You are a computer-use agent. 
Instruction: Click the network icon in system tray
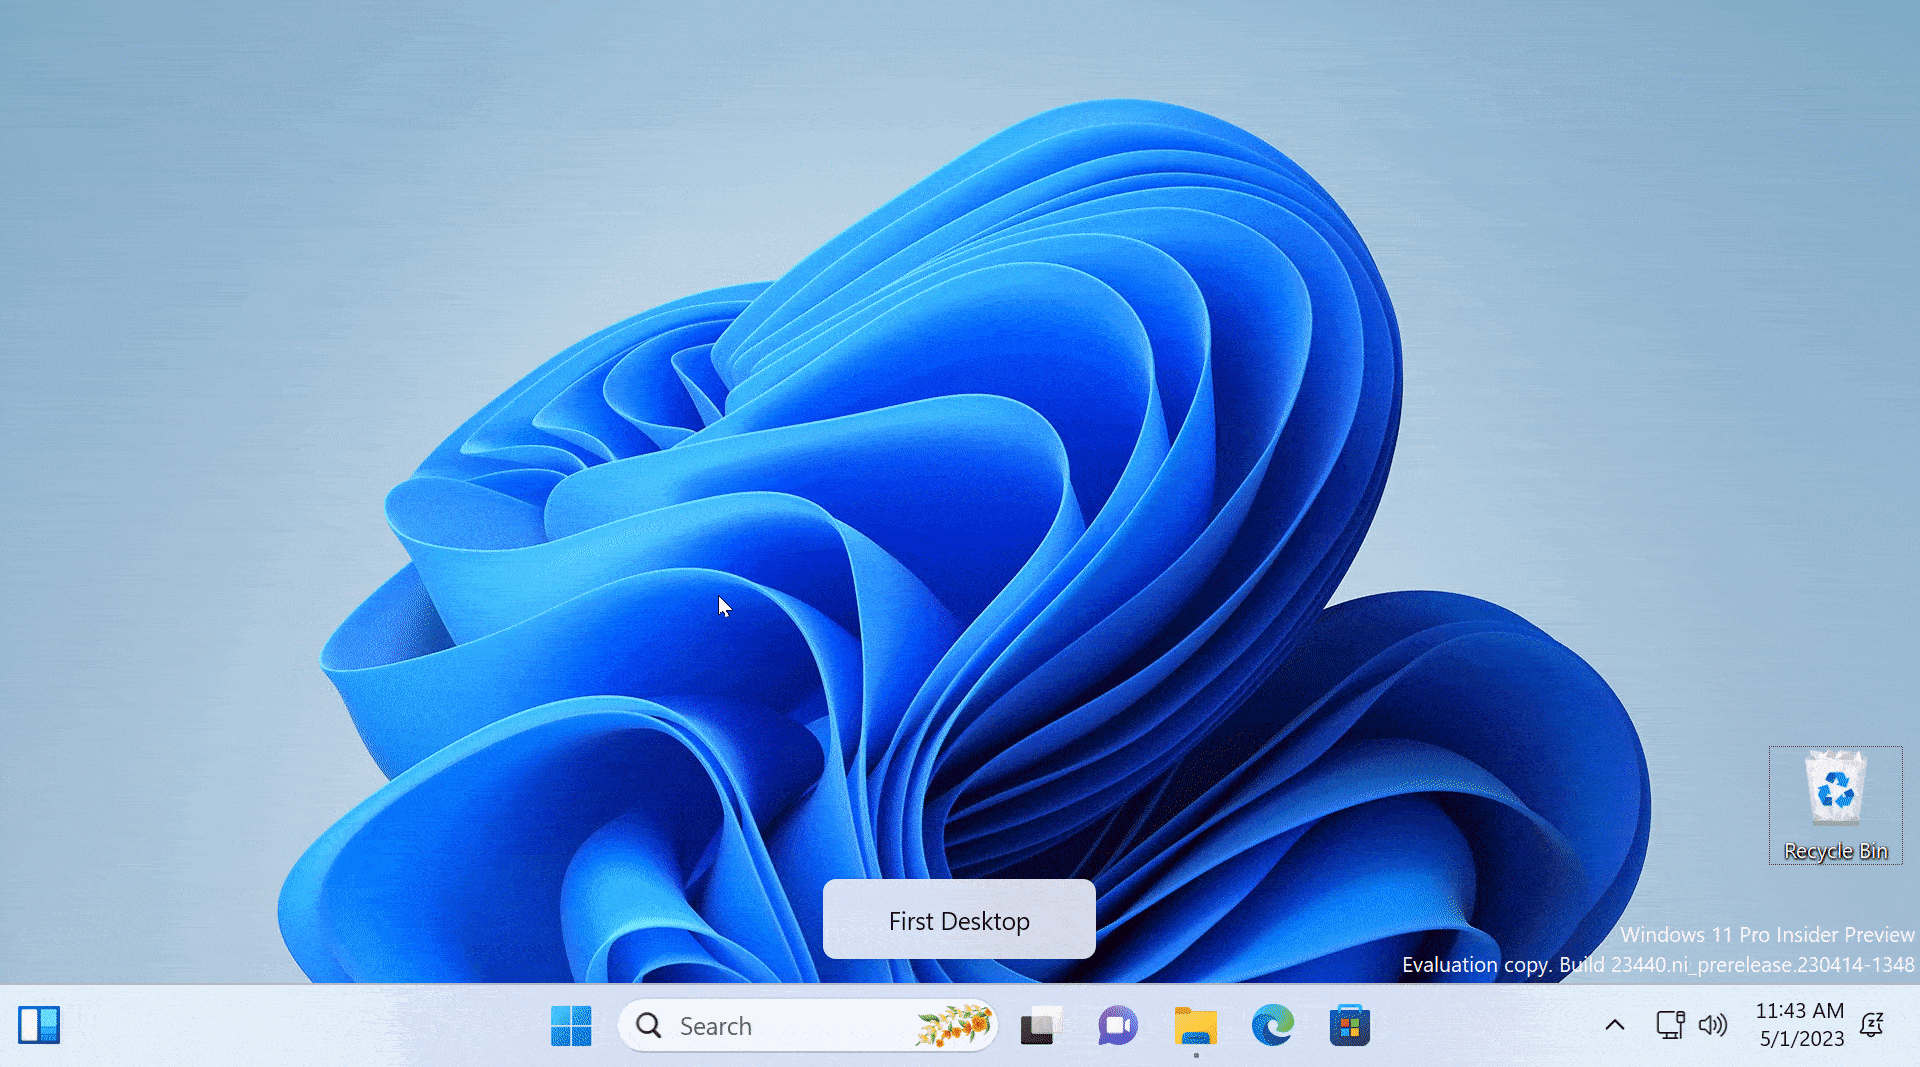tap(1668, 1025)
